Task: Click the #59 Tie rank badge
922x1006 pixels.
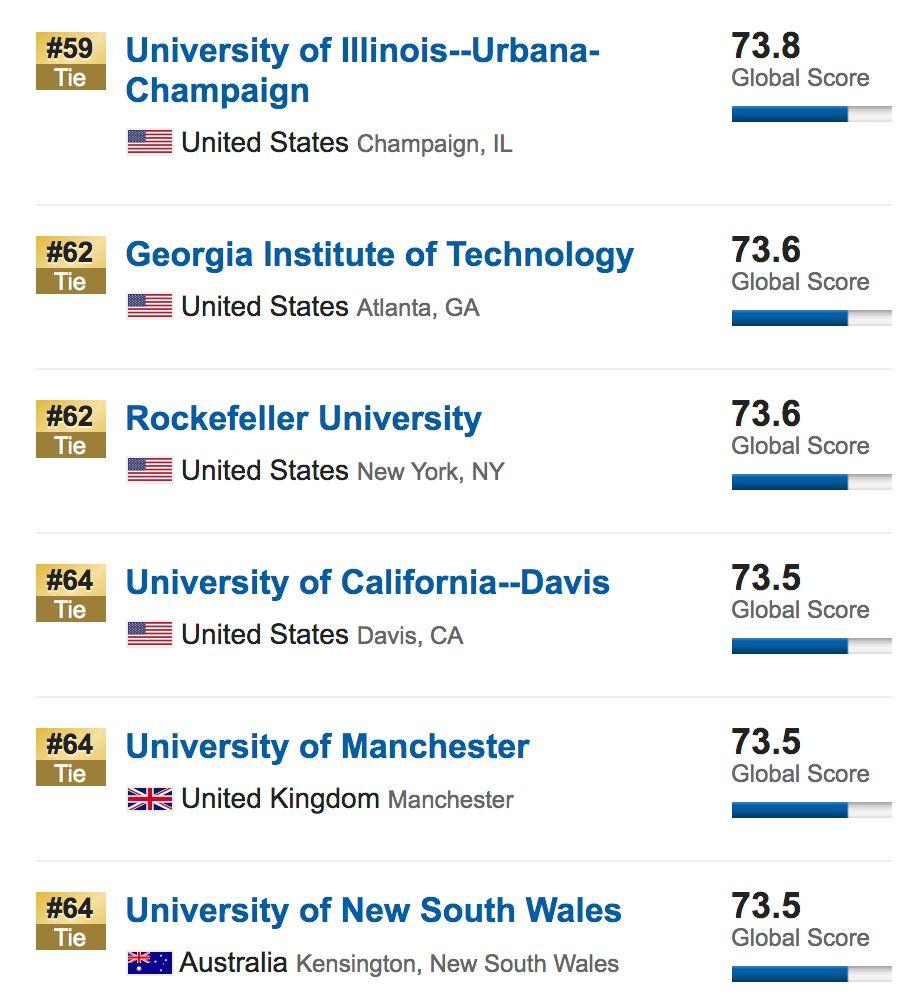Action: tap(70, 62)
